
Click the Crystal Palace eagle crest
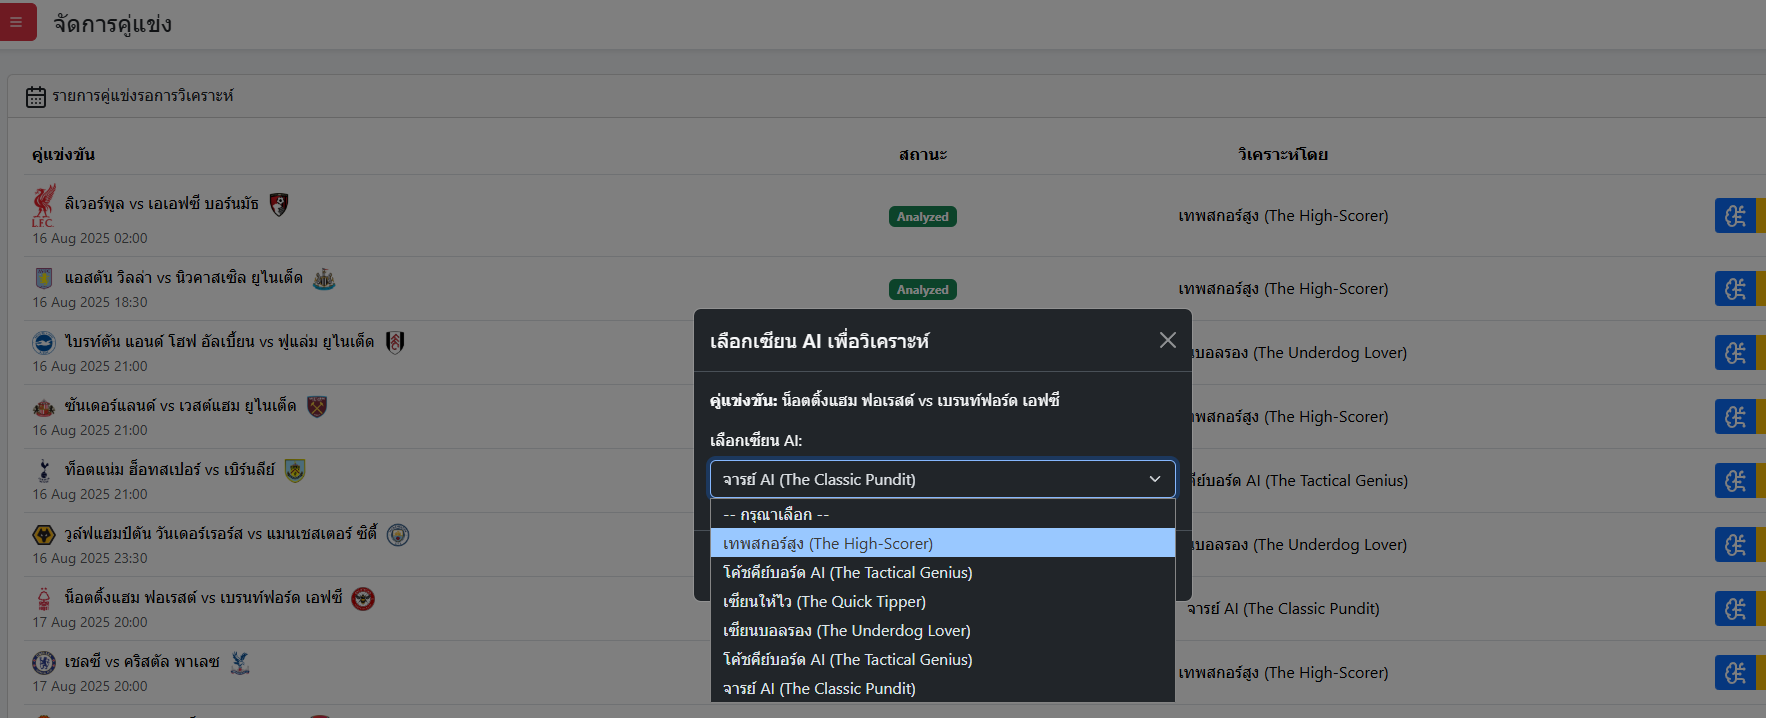click(240, 663)
